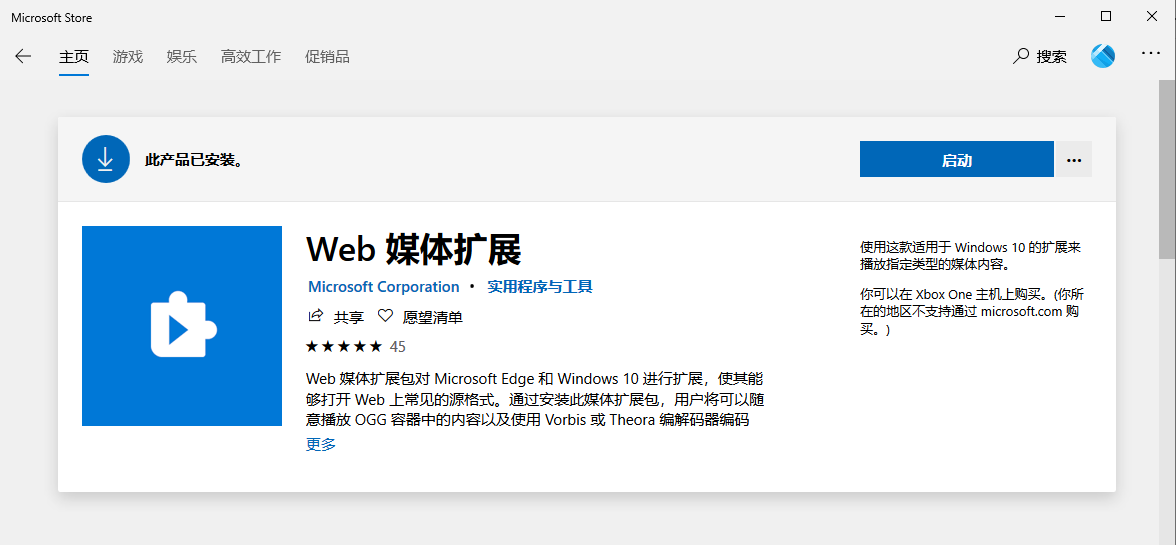1176x545 pixels.
Task: Click the Web 媒体扩展 app tile image
Action: (x=181, y=326)
